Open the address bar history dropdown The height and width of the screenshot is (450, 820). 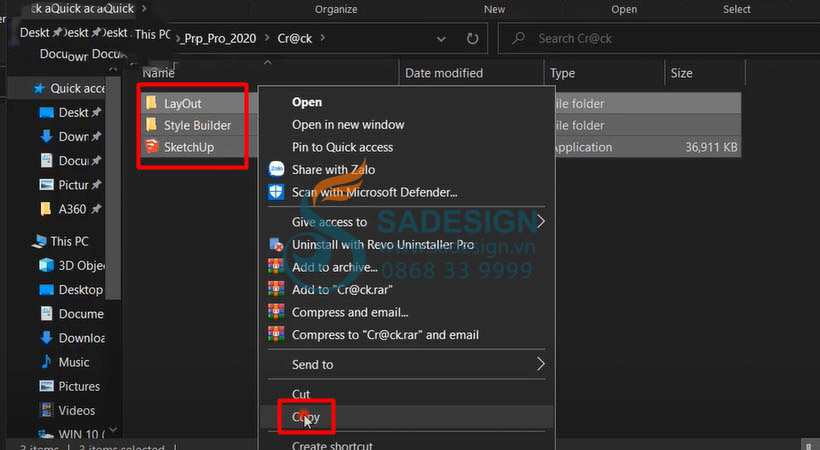(441, 39)
